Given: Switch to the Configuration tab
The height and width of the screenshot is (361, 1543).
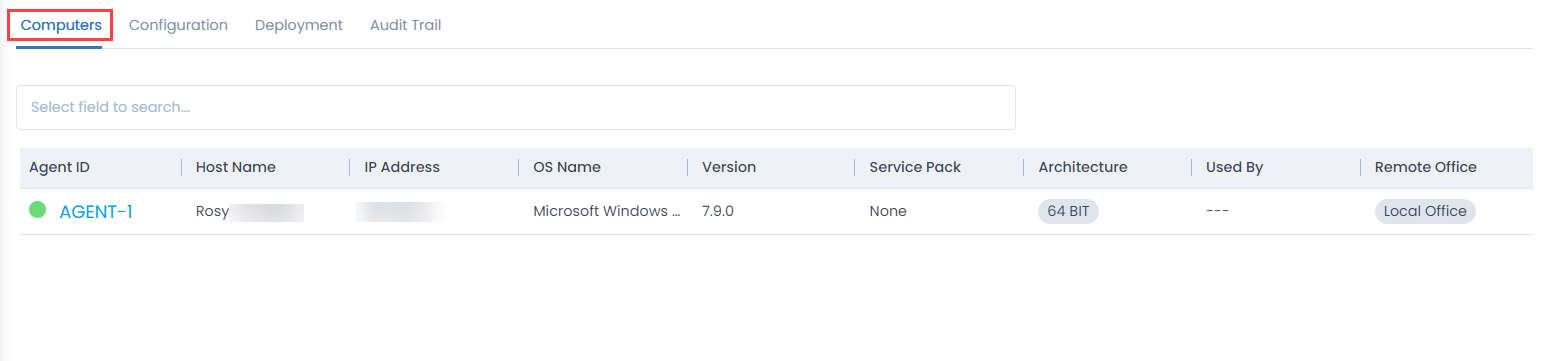Looking at the screenshot, I should click(178, 25).
